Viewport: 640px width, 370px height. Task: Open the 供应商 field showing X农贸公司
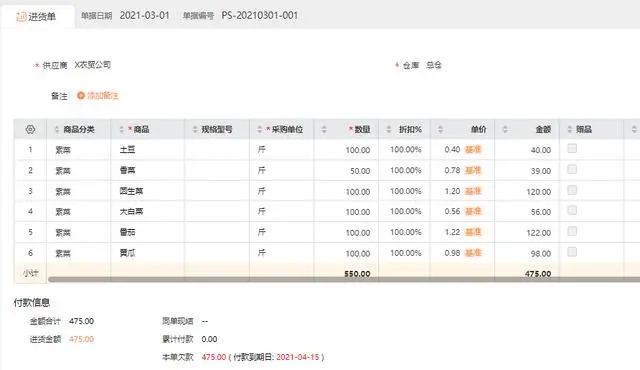click(93, 65)
